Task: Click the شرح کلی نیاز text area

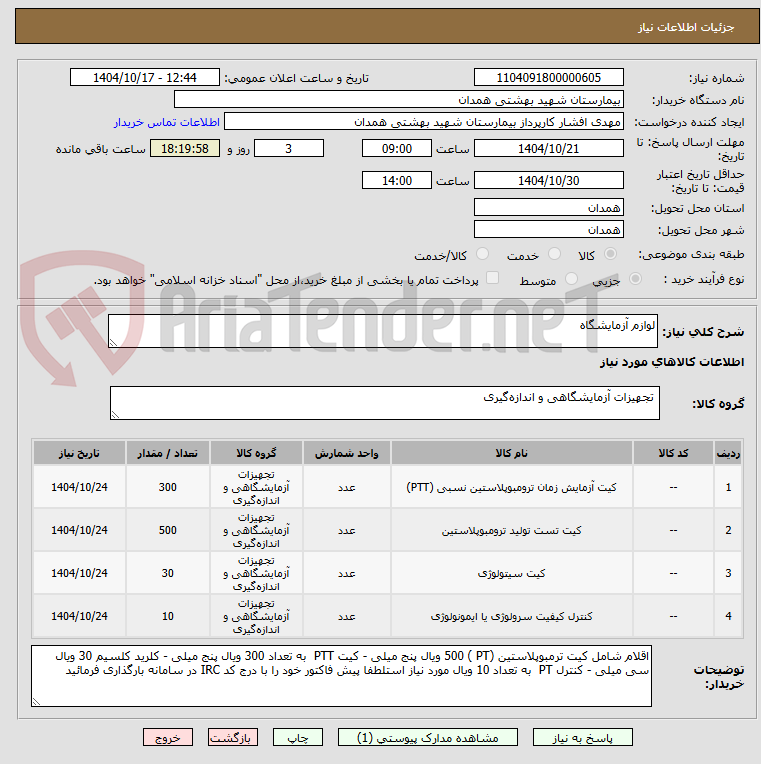Action: (383, 331)
